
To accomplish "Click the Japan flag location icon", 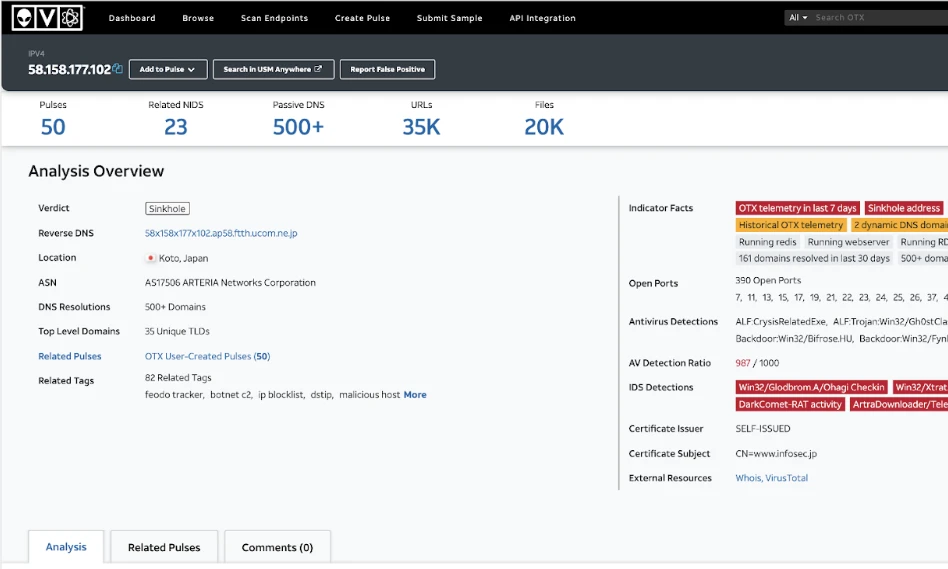I will tap(151, 258).
